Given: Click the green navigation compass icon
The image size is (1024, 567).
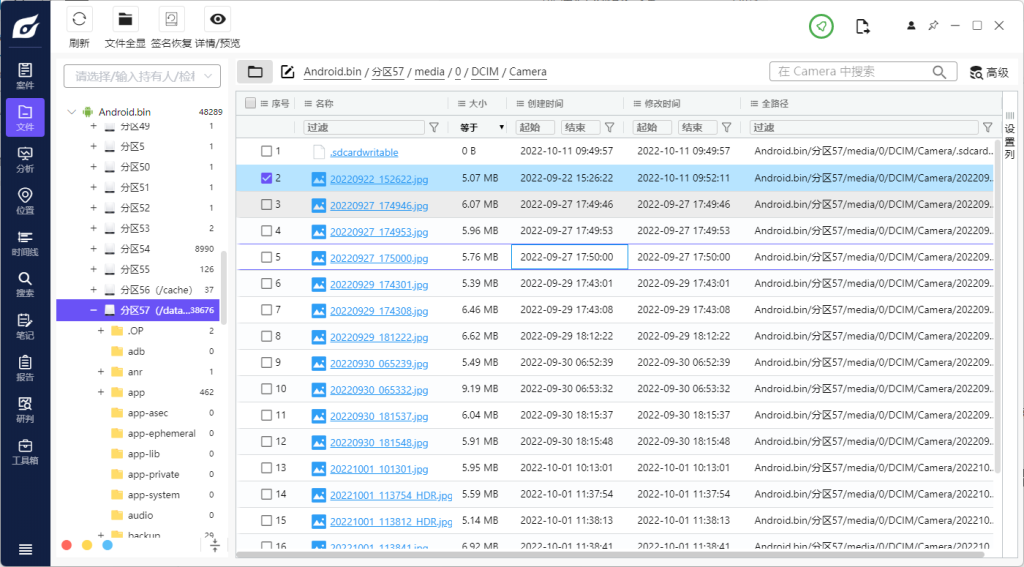Looking at the screenshot, I should 821,26.
